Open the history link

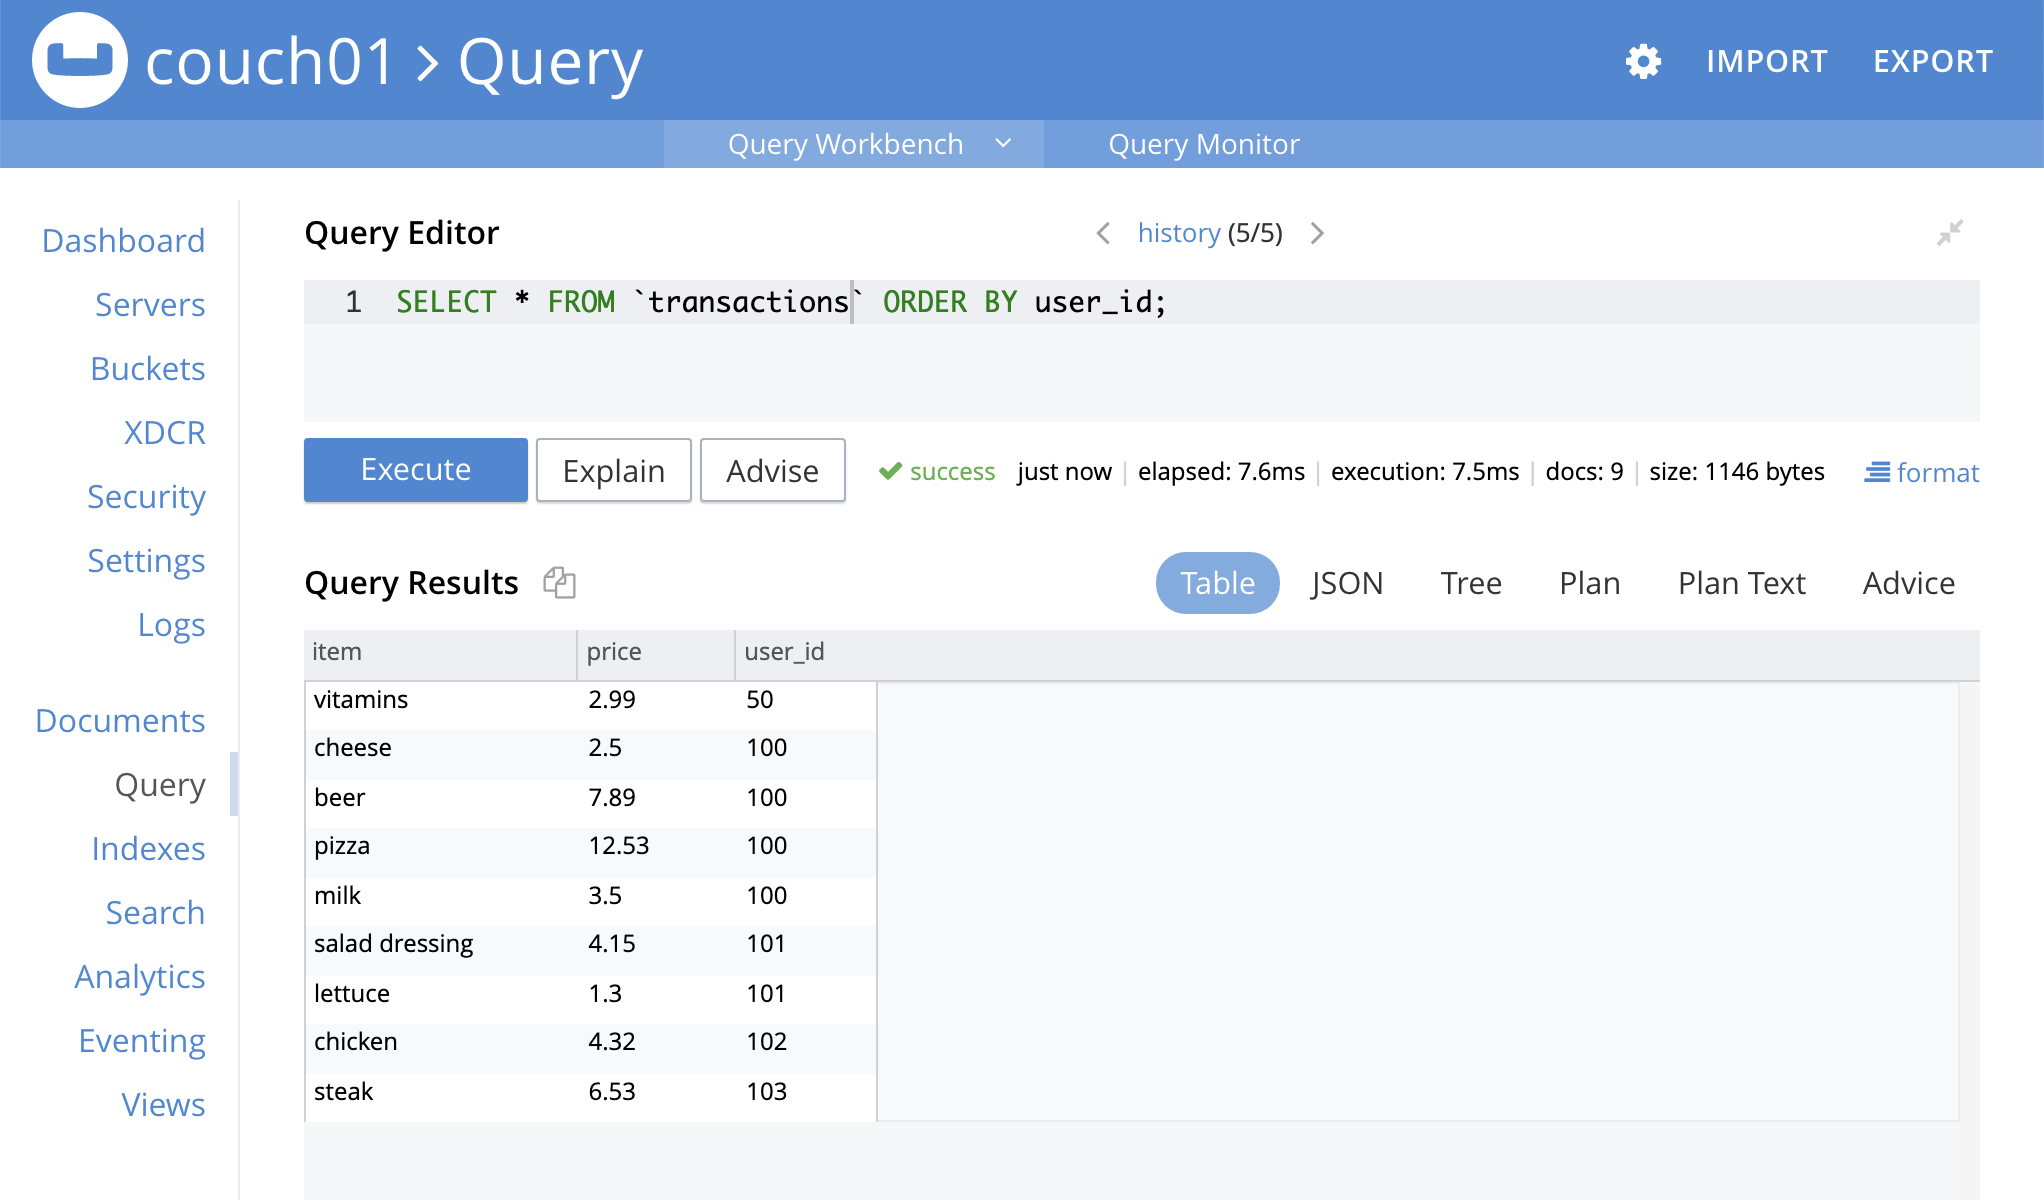1179,233
